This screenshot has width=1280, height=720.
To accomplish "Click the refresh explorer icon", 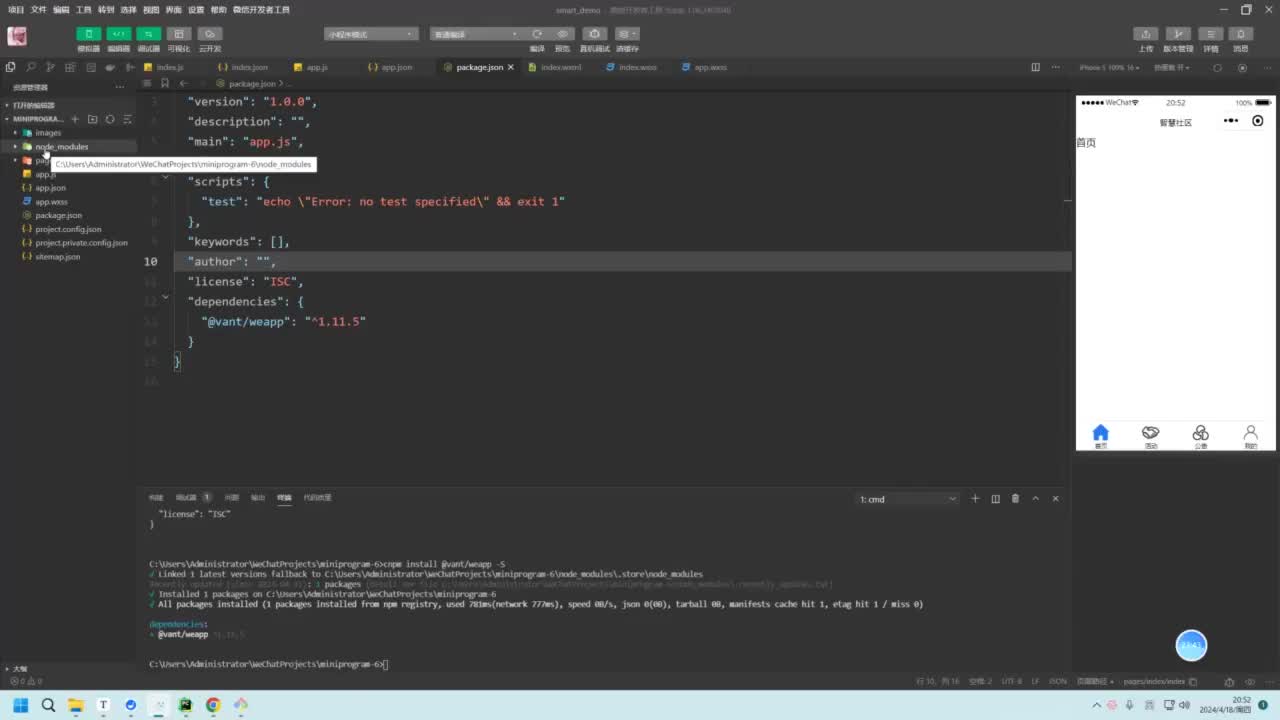I will point(110,119).
